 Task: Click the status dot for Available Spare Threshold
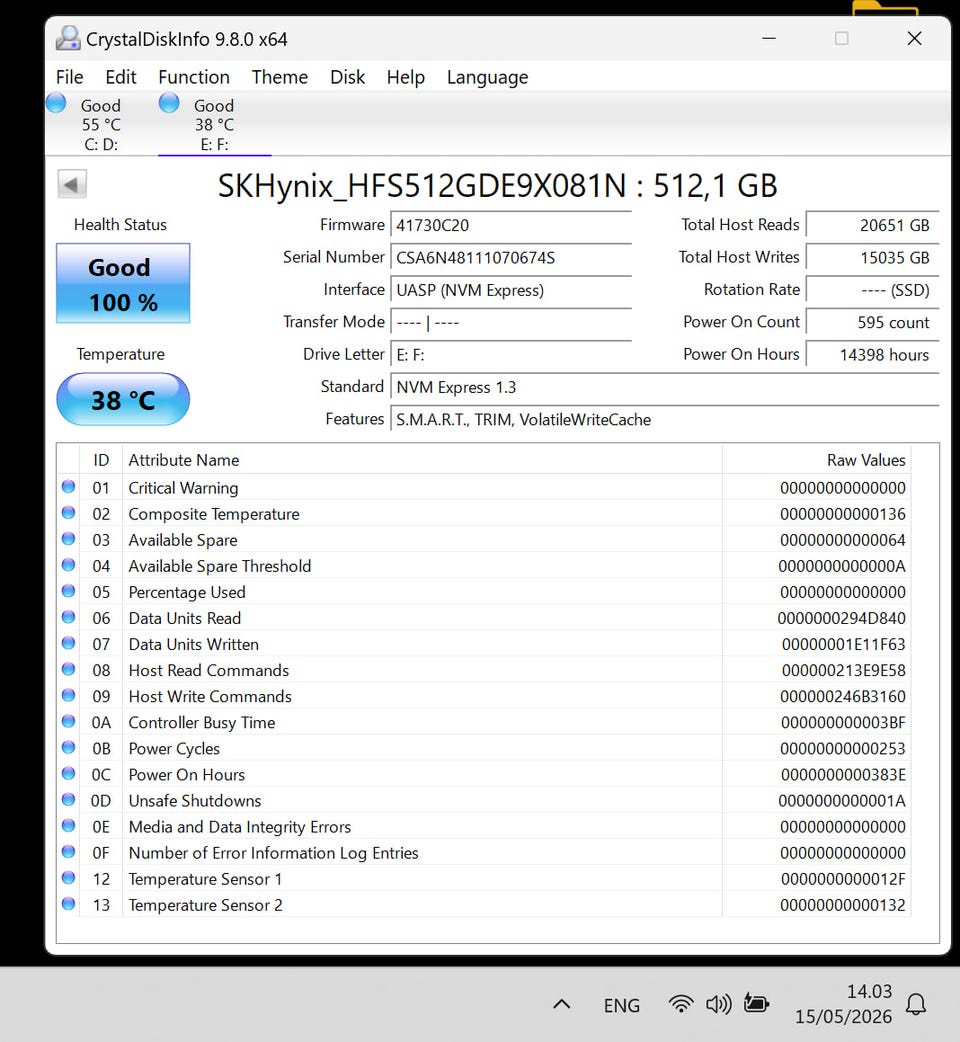68,565
